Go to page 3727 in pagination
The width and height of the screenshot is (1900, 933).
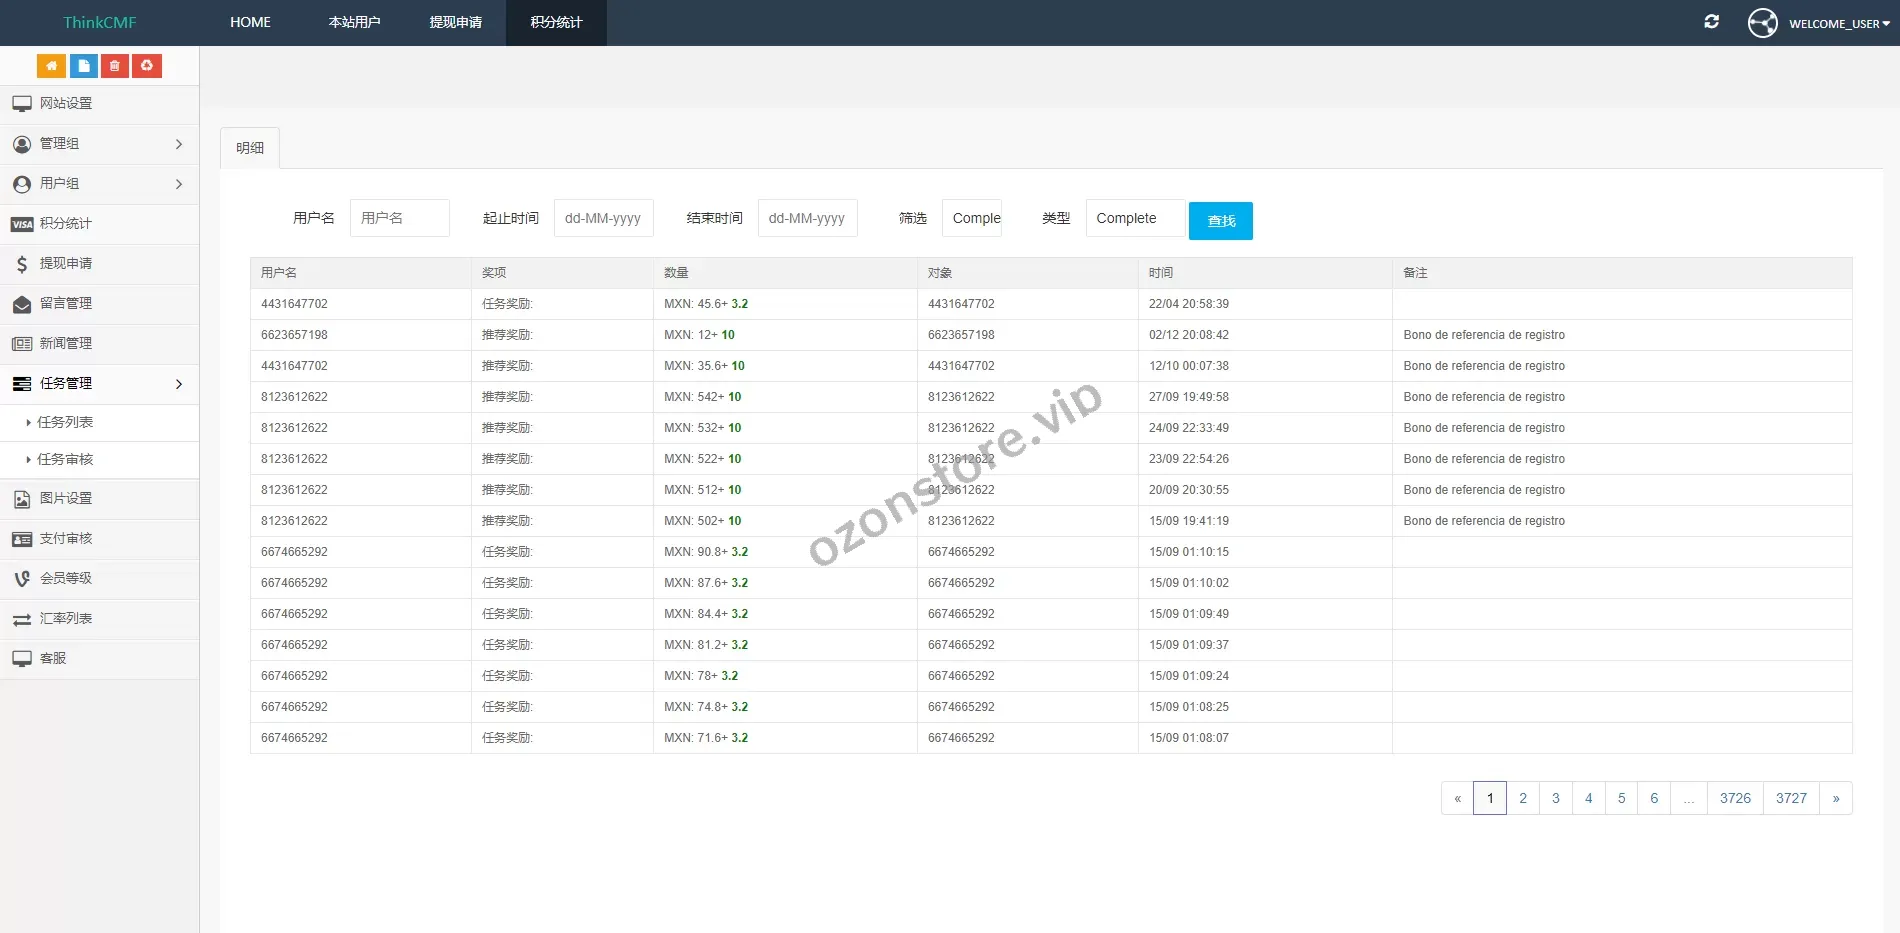1791,798
